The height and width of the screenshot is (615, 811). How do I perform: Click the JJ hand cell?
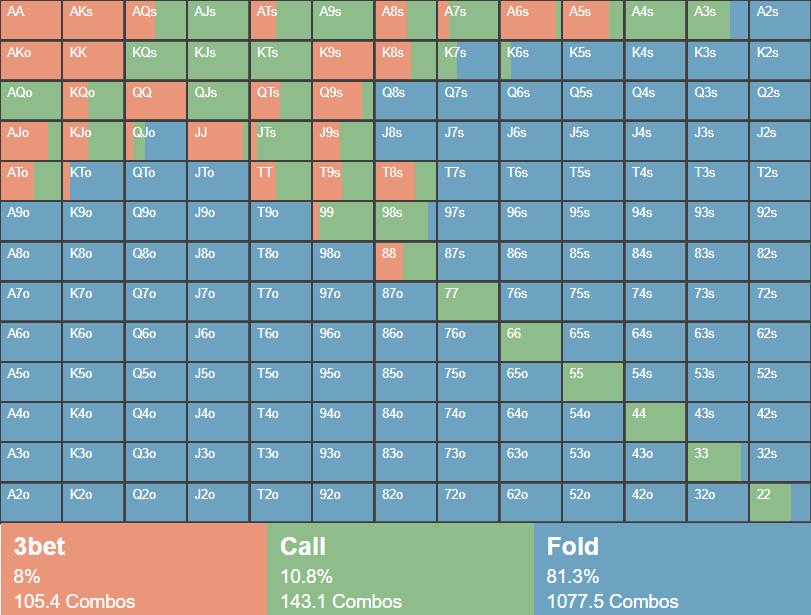(218, 141)
